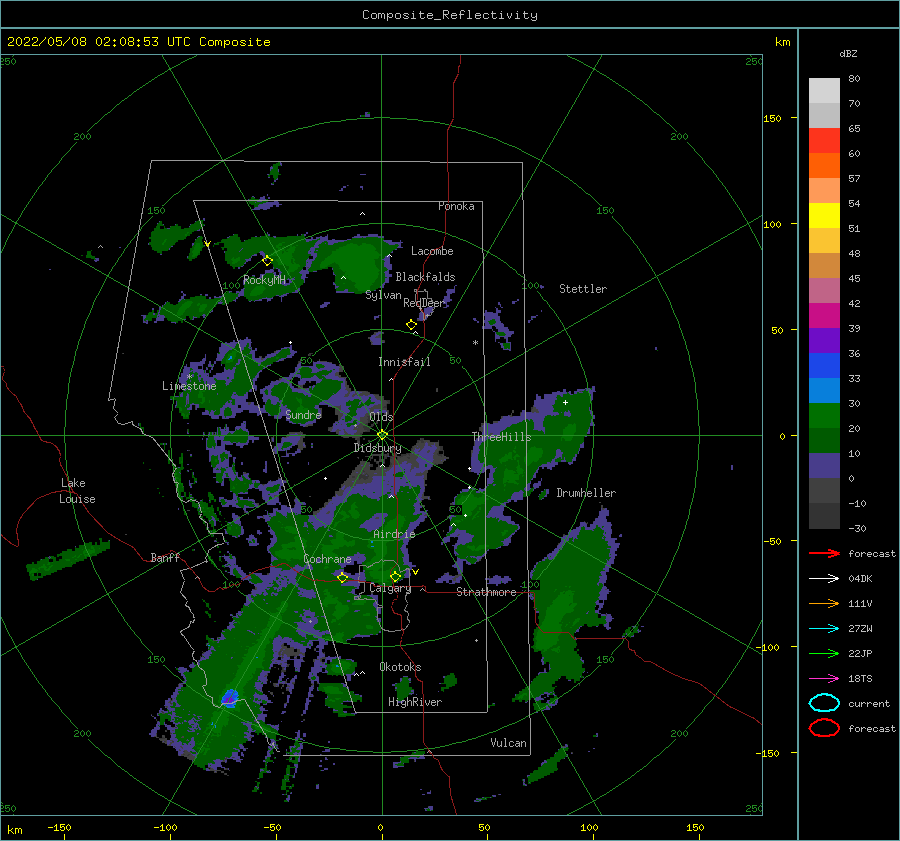This screenshot has height=841, width=900.
Task: Click the Strathmore town label
Action: click(x=486, y=592)
